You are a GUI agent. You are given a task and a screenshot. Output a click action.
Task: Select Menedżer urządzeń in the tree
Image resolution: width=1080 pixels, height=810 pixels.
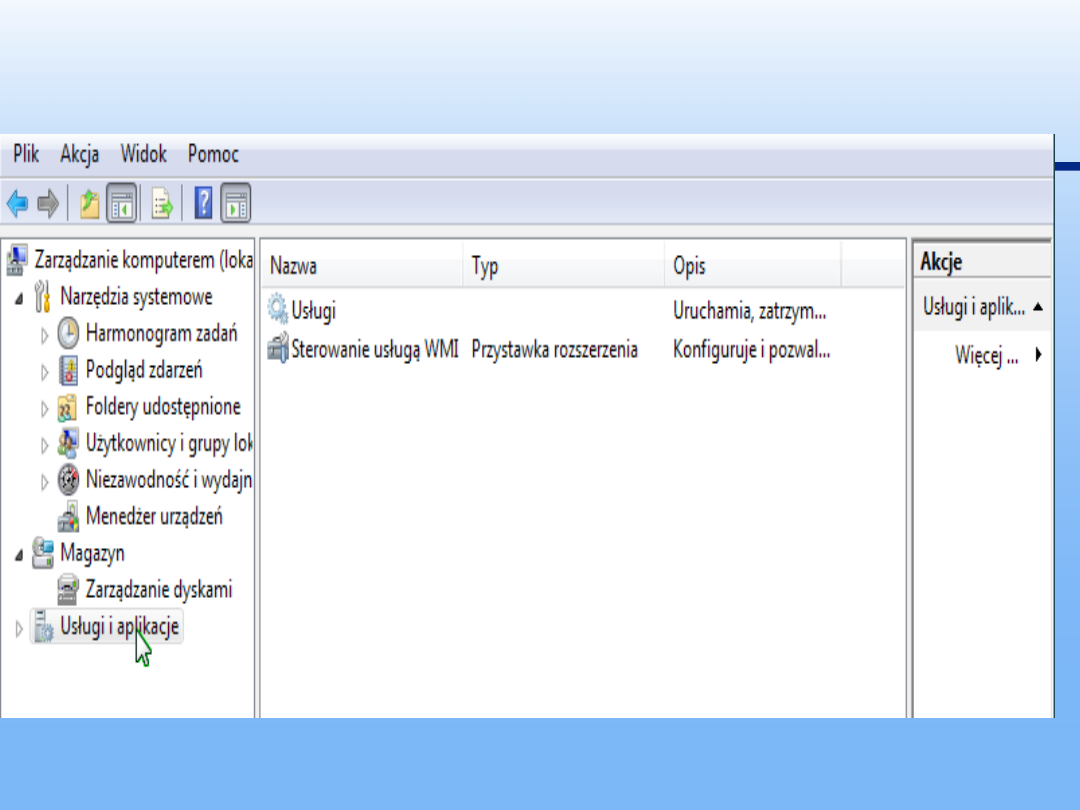(x=153, y=517)
